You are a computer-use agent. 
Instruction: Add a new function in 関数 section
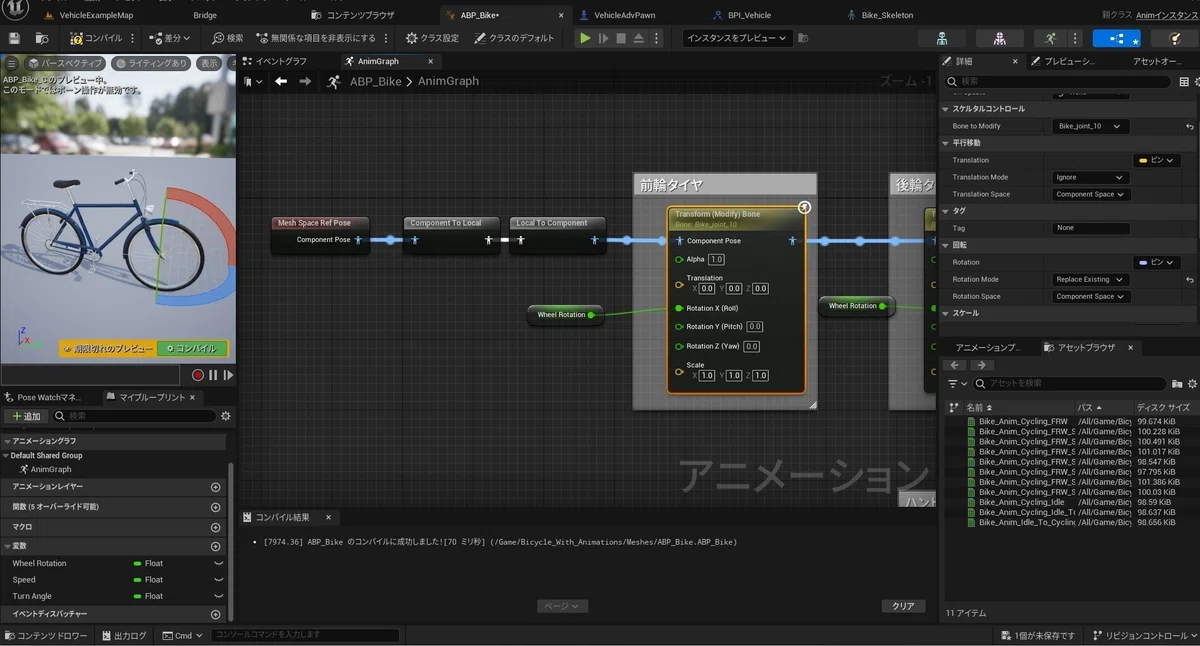click(215, 507)
